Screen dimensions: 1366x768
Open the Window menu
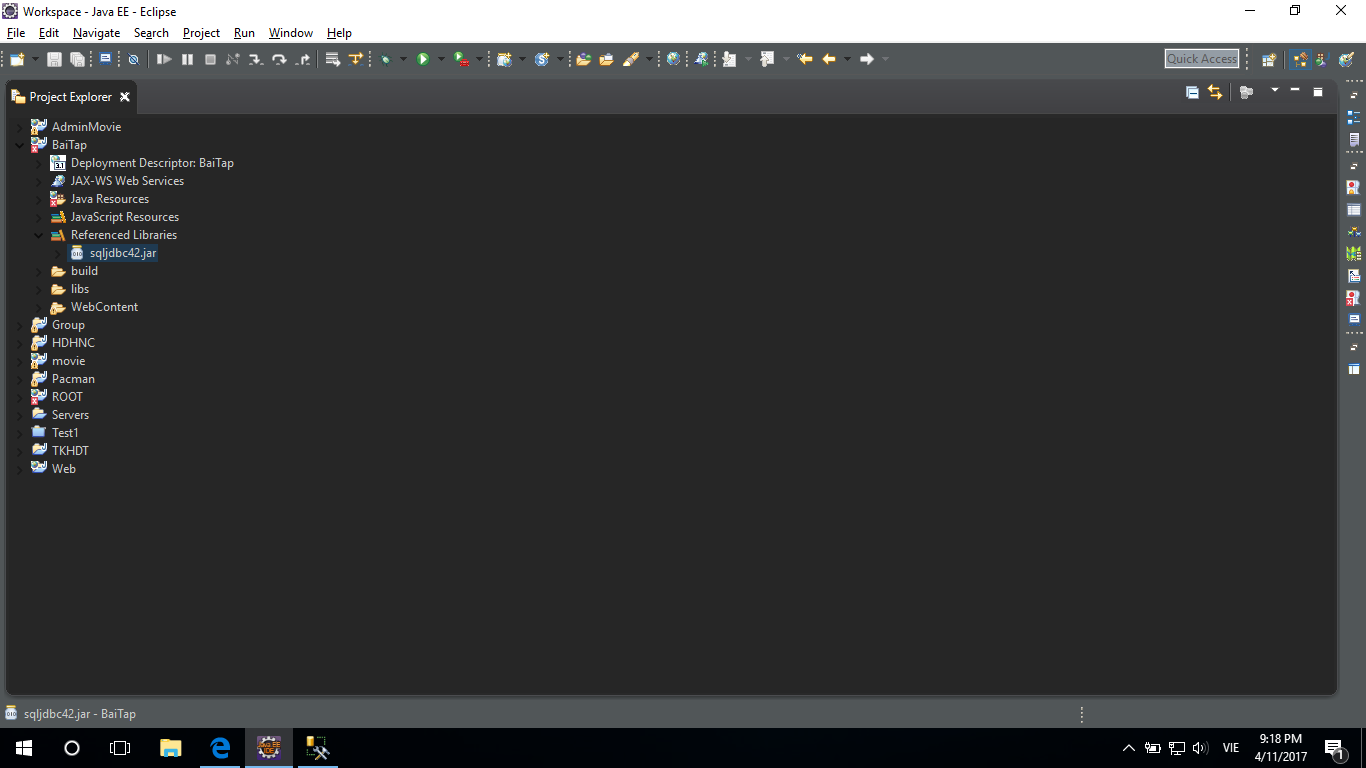pos(291,33)
